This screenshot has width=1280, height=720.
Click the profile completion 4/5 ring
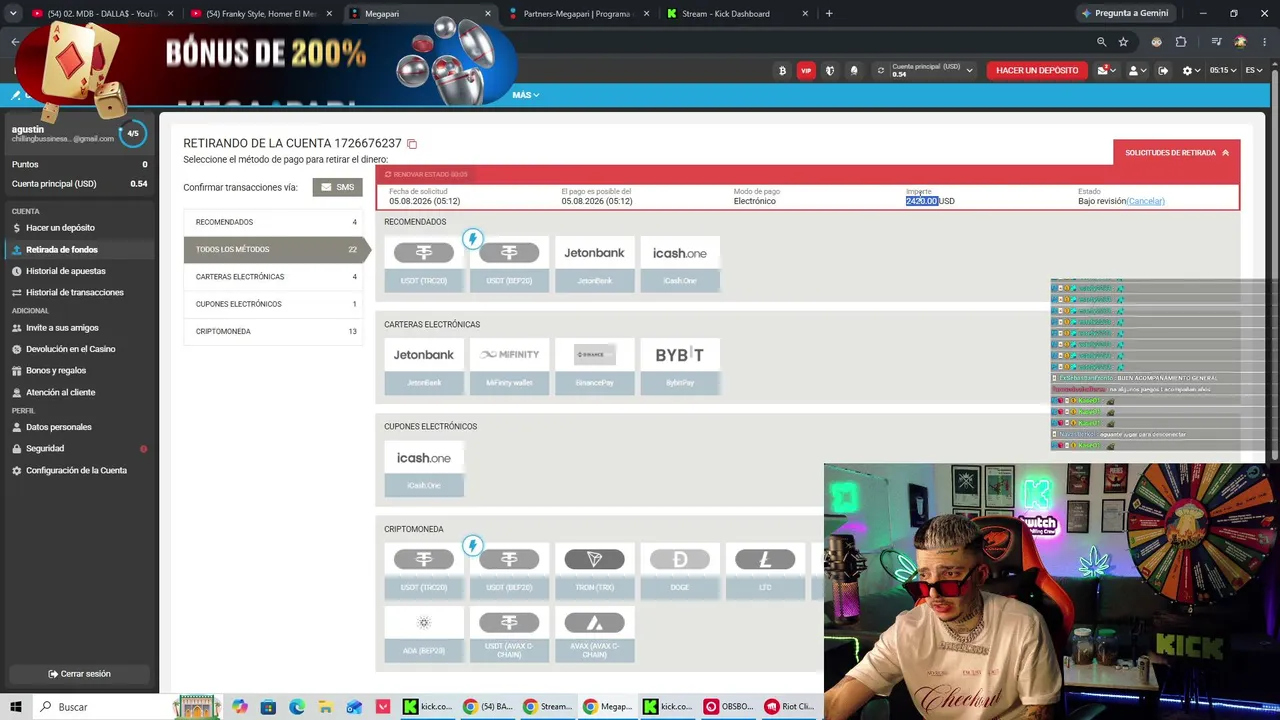[133, 133]
